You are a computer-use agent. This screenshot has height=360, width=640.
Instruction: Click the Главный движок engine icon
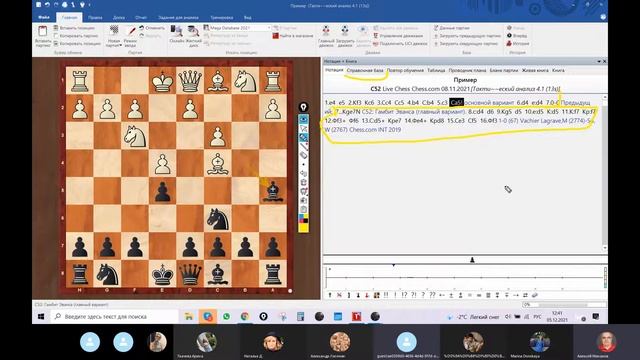point(326,31)
